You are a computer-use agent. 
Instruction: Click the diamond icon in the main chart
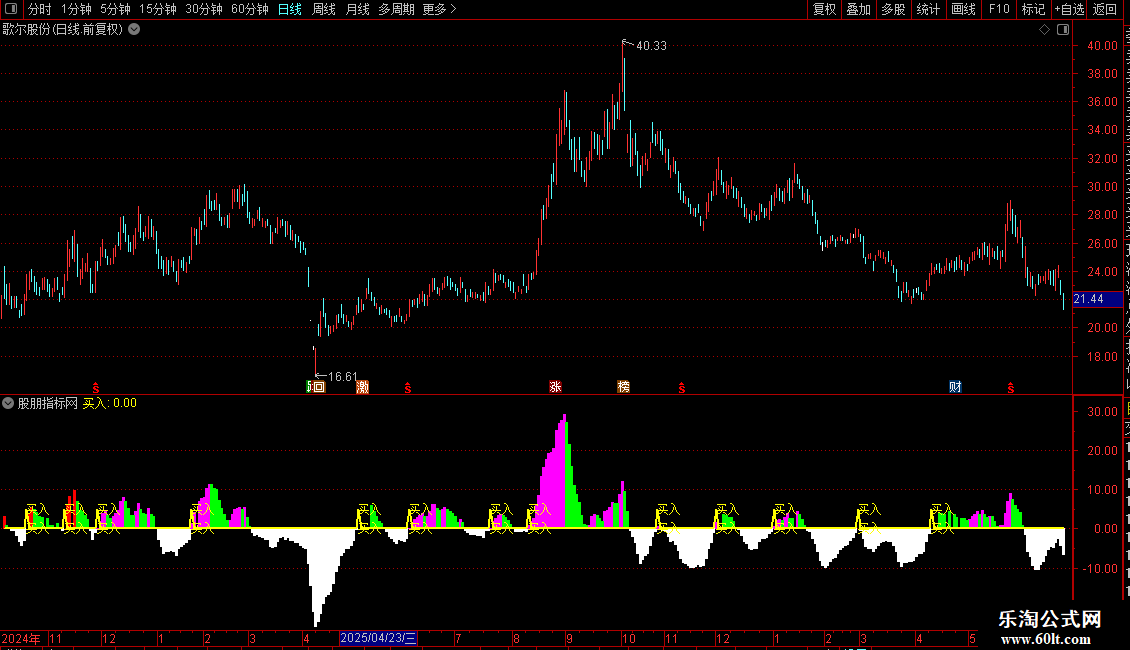pos(1044,30)
